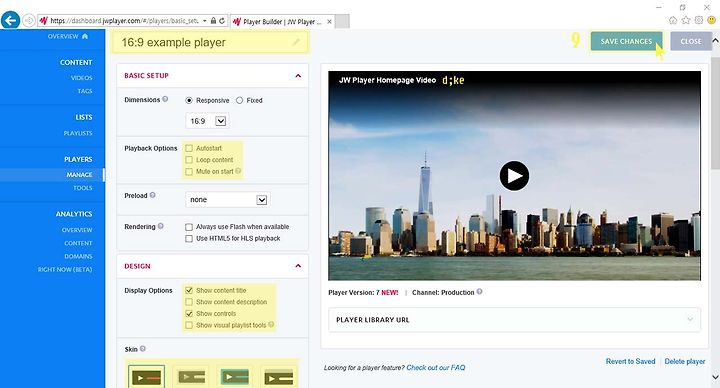The width and height of the screenshot is (720, 388).
Task: Open the Check out our FAQ link
Action: click(436, 367)
